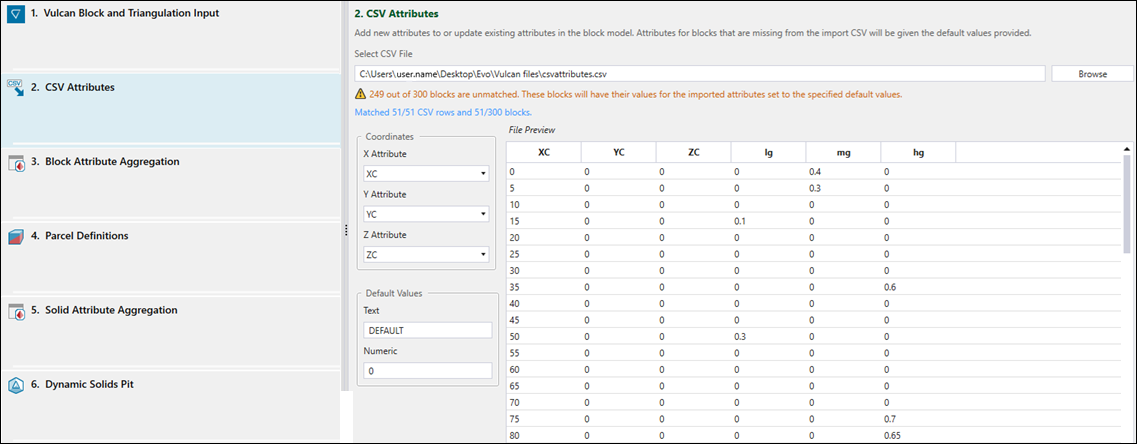Select step 6 Dynamic Solids Pit
Screen dimensions: 1137x444
[x=88, y=384]
